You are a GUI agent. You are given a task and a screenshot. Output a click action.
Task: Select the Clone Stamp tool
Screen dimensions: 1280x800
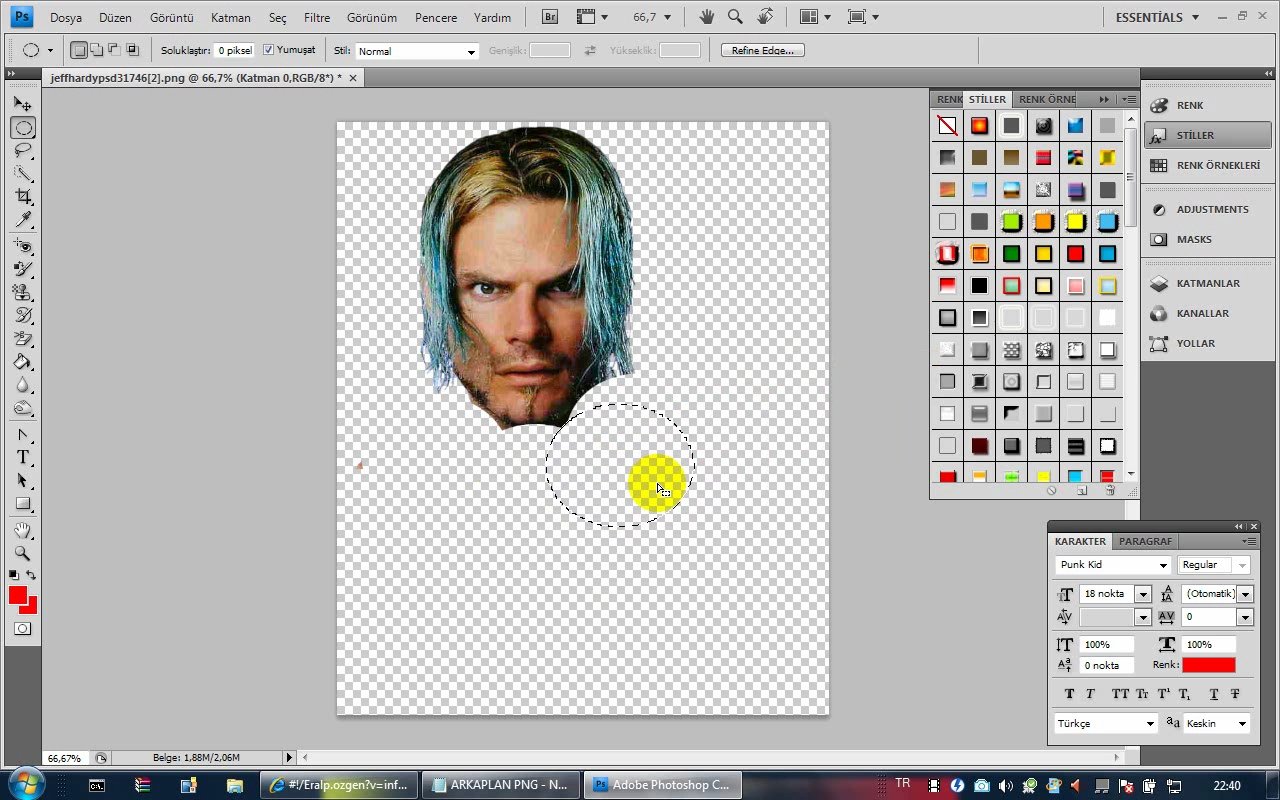23,292
